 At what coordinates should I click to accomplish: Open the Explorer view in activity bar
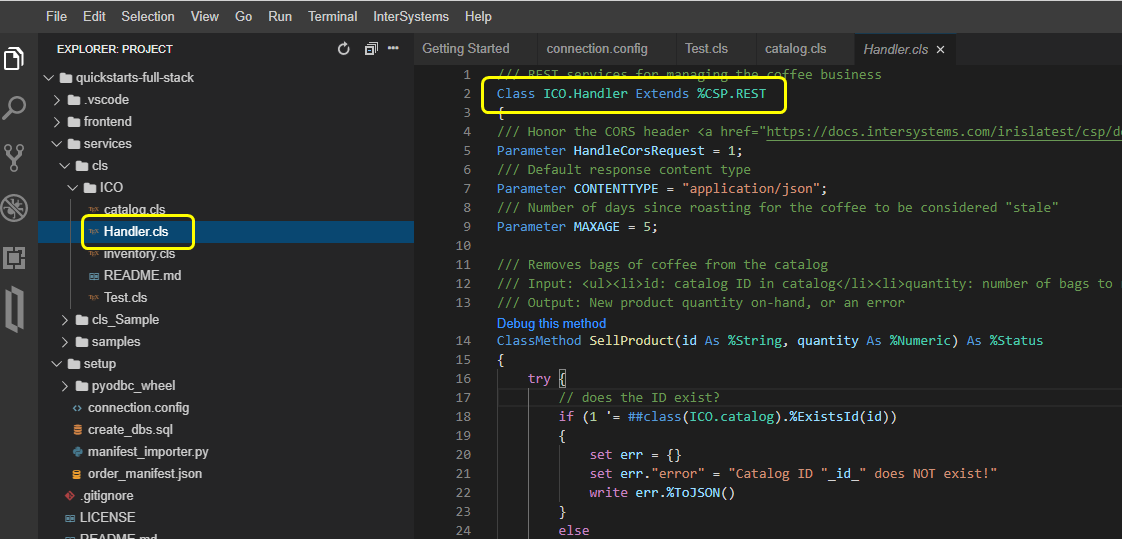tap(14, 59)
